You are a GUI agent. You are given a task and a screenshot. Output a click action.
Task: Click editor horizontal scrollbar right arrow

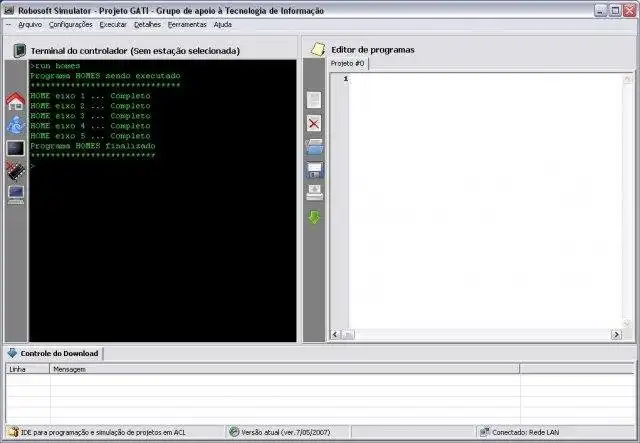coord(616,335)
